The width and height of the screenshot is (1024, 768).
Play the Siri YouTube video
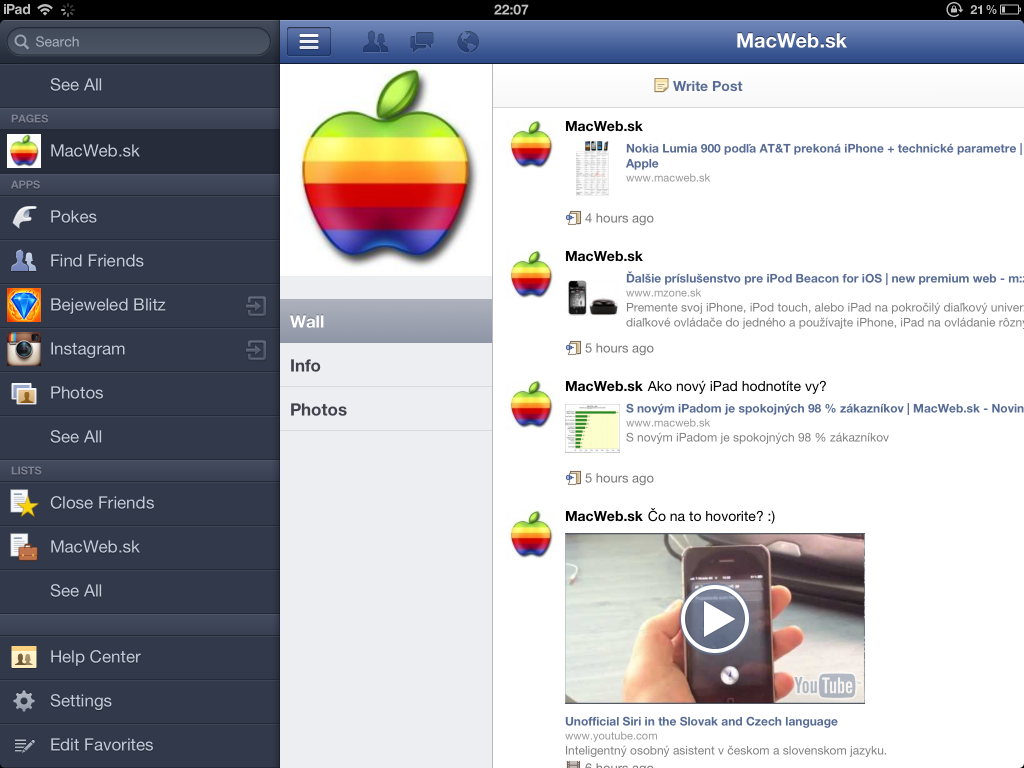714,618
